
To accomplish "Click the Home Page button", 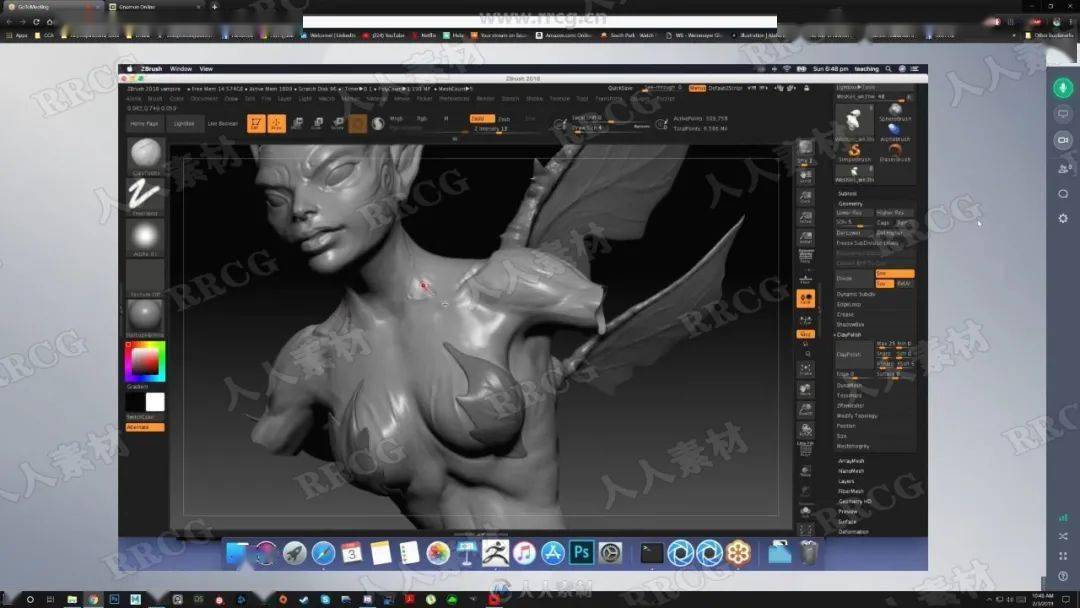I will [145, 124].
